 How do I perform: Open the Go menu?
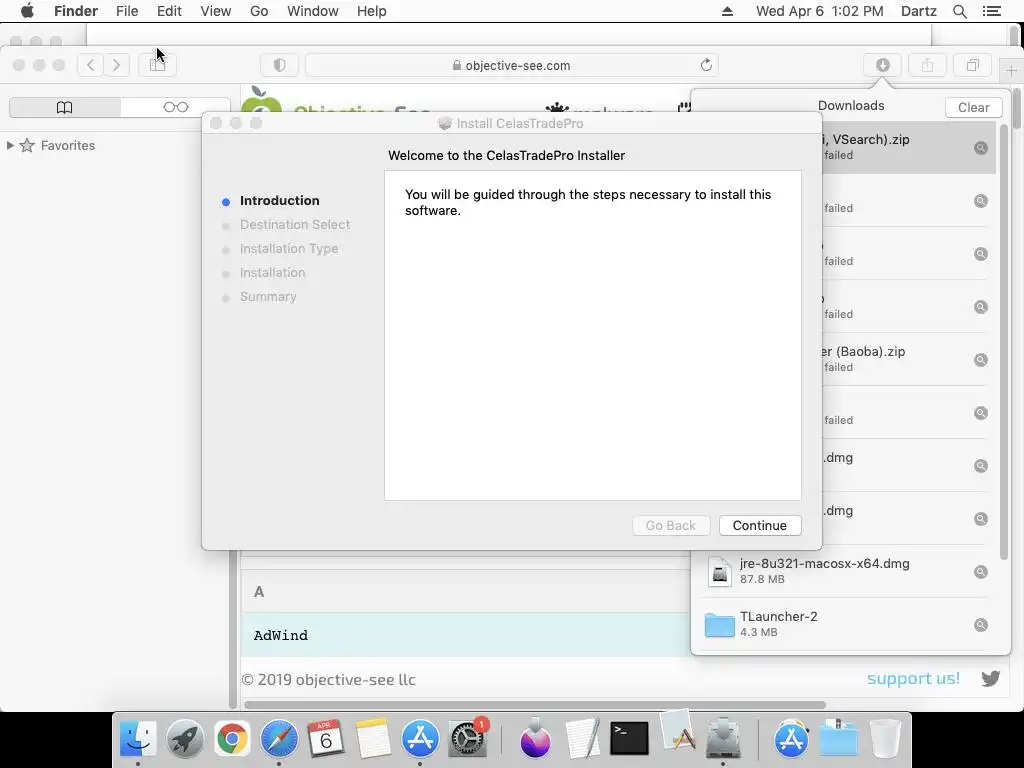[x=259, y=11]
